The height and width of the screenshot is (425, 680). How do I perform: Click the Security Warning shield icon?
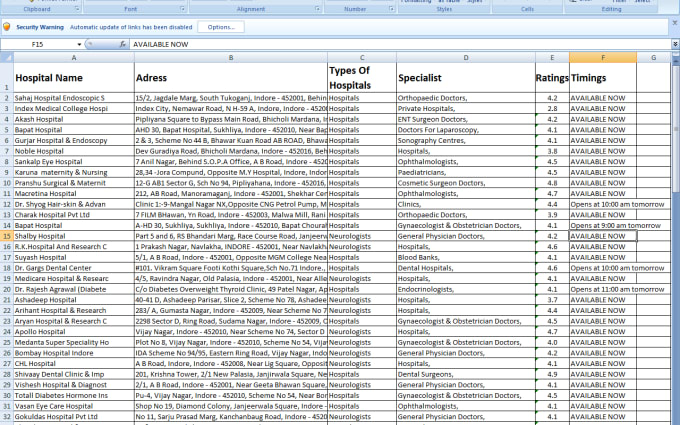click(x=7, y=27)
